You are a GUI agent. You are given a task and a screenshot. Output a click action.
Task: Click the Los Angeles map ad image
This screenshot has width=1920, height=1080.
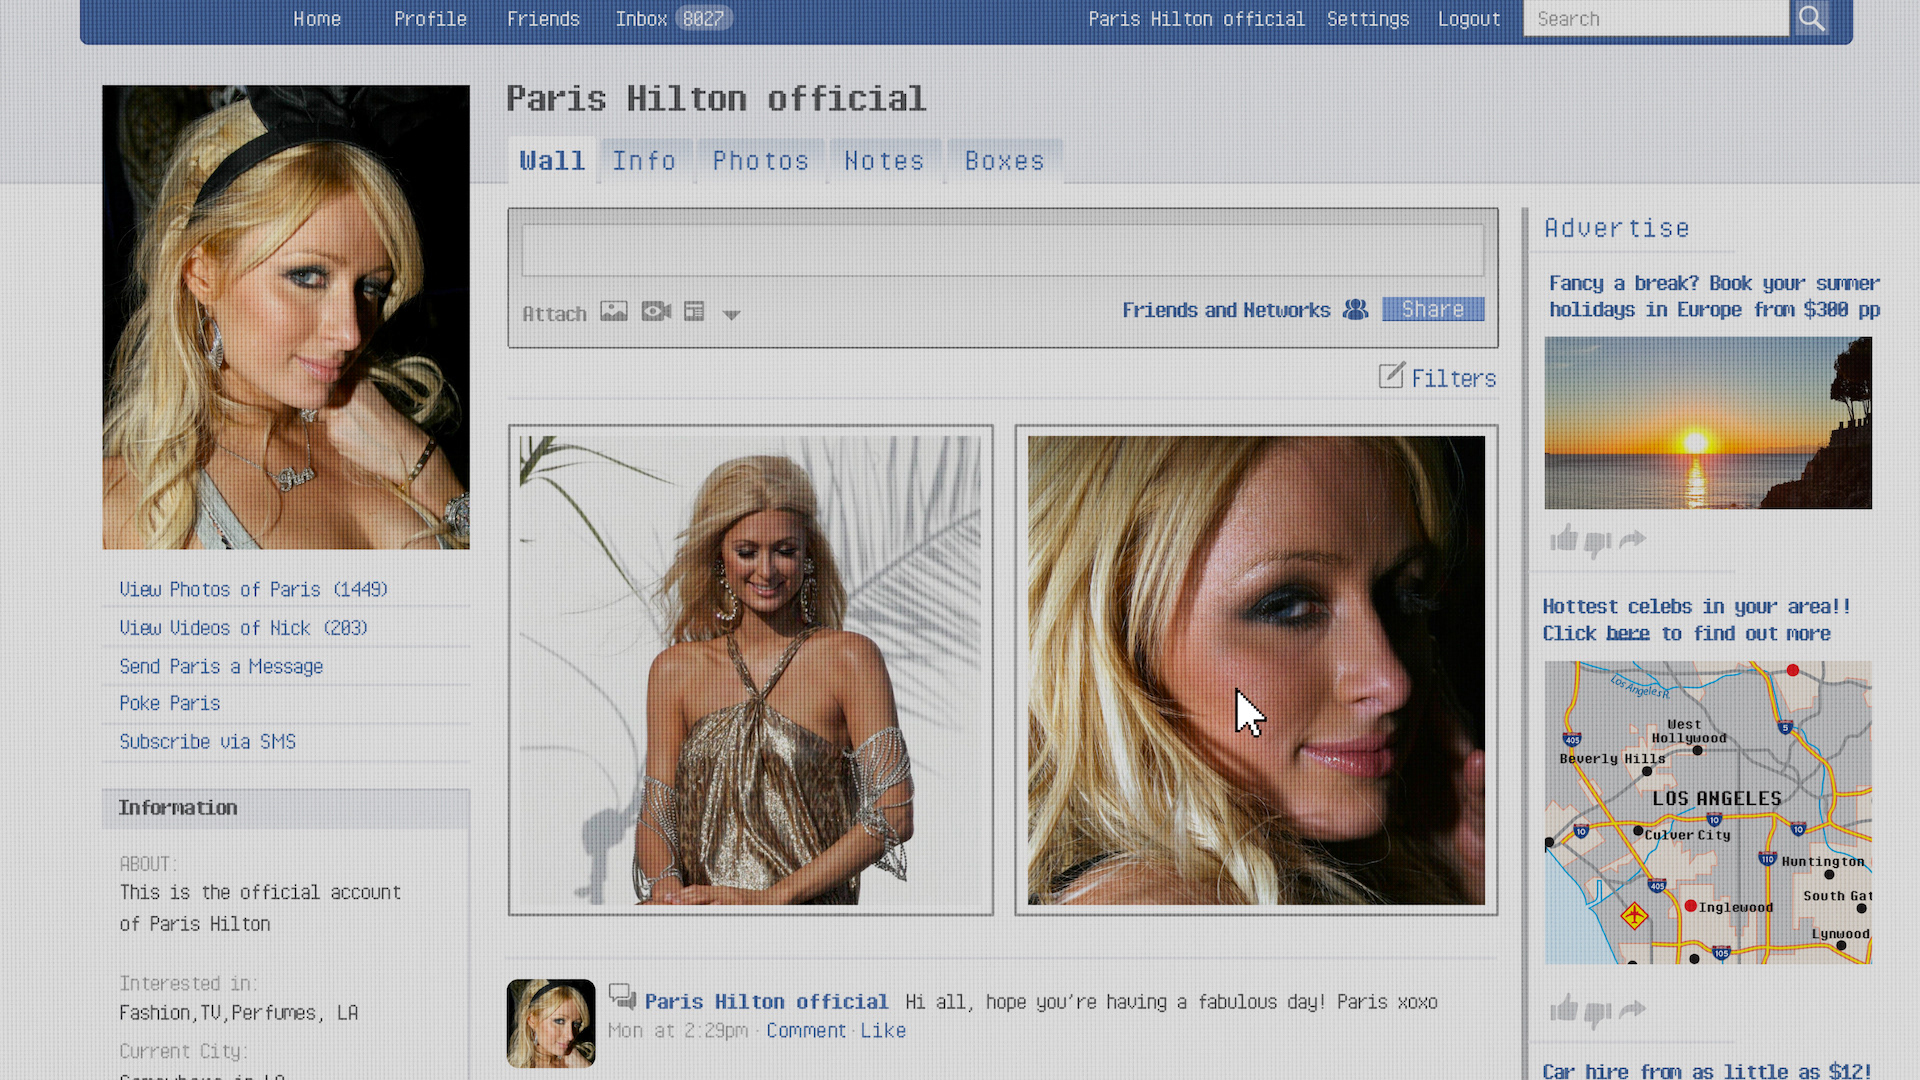(1708, 812)
